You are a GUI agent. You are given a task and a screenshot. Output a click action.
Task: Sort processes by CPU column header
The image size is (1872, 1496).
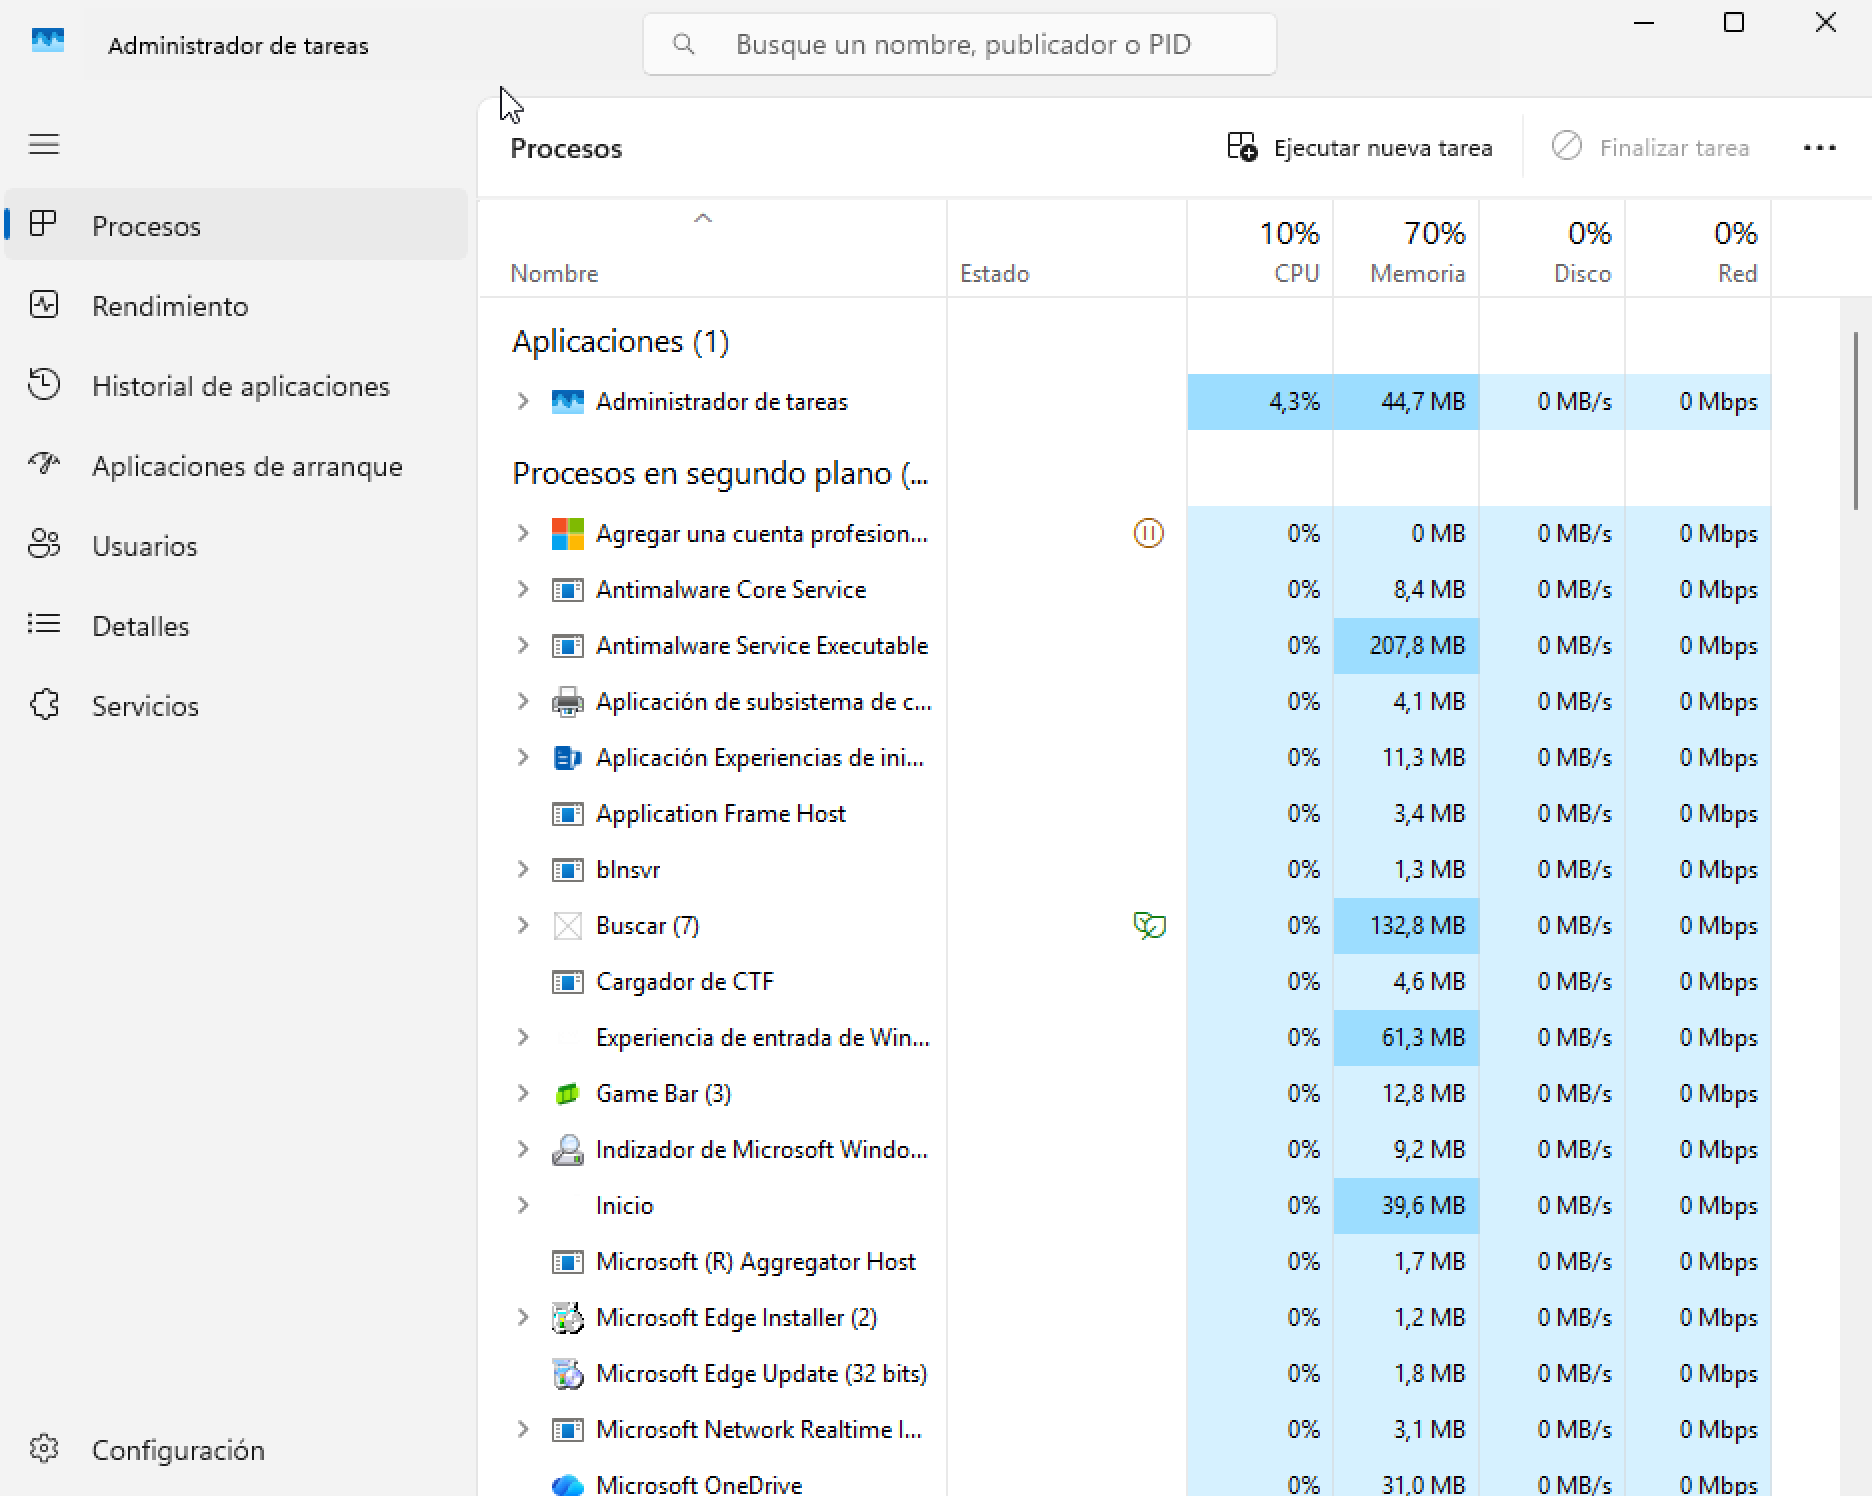click(x=1260, y=250)
